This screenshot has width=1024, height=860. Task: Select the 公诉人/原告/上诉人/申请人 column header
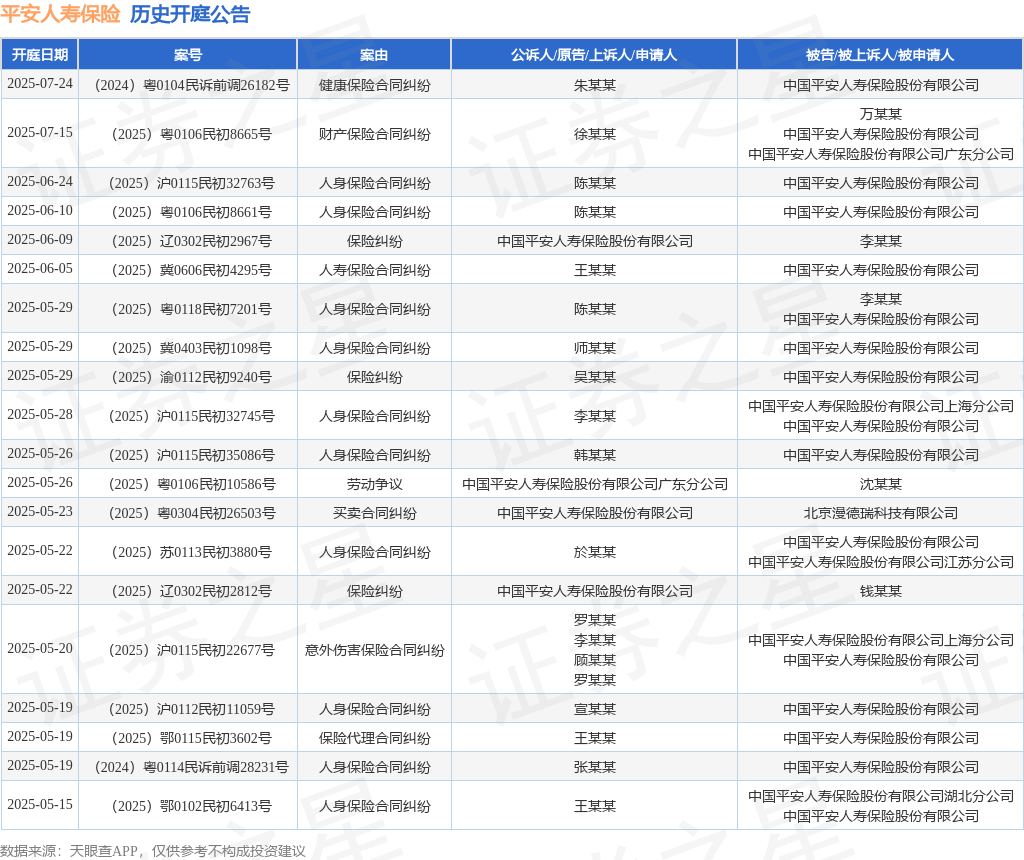[594, 55]
